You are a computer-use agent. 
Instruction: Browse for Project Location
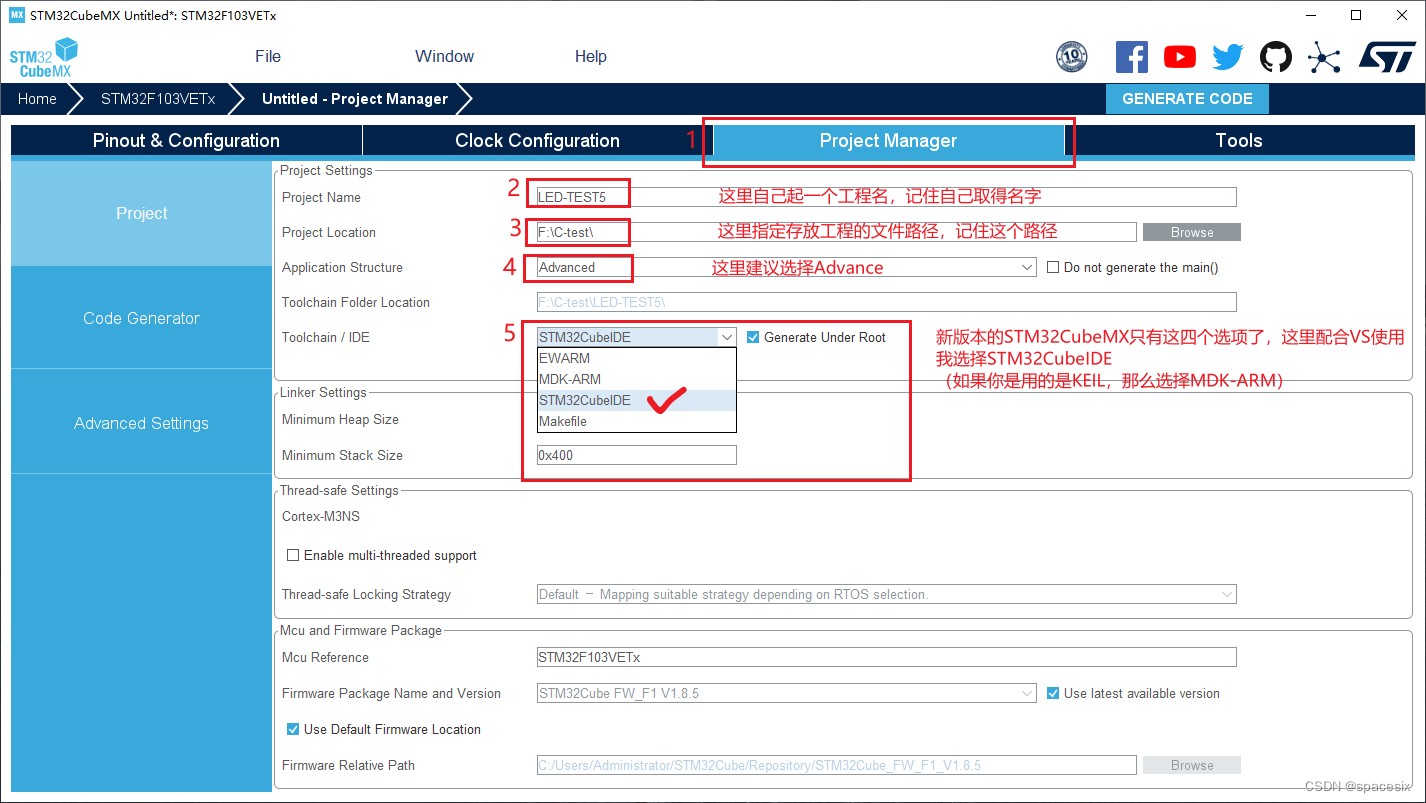click(1192, 232)
